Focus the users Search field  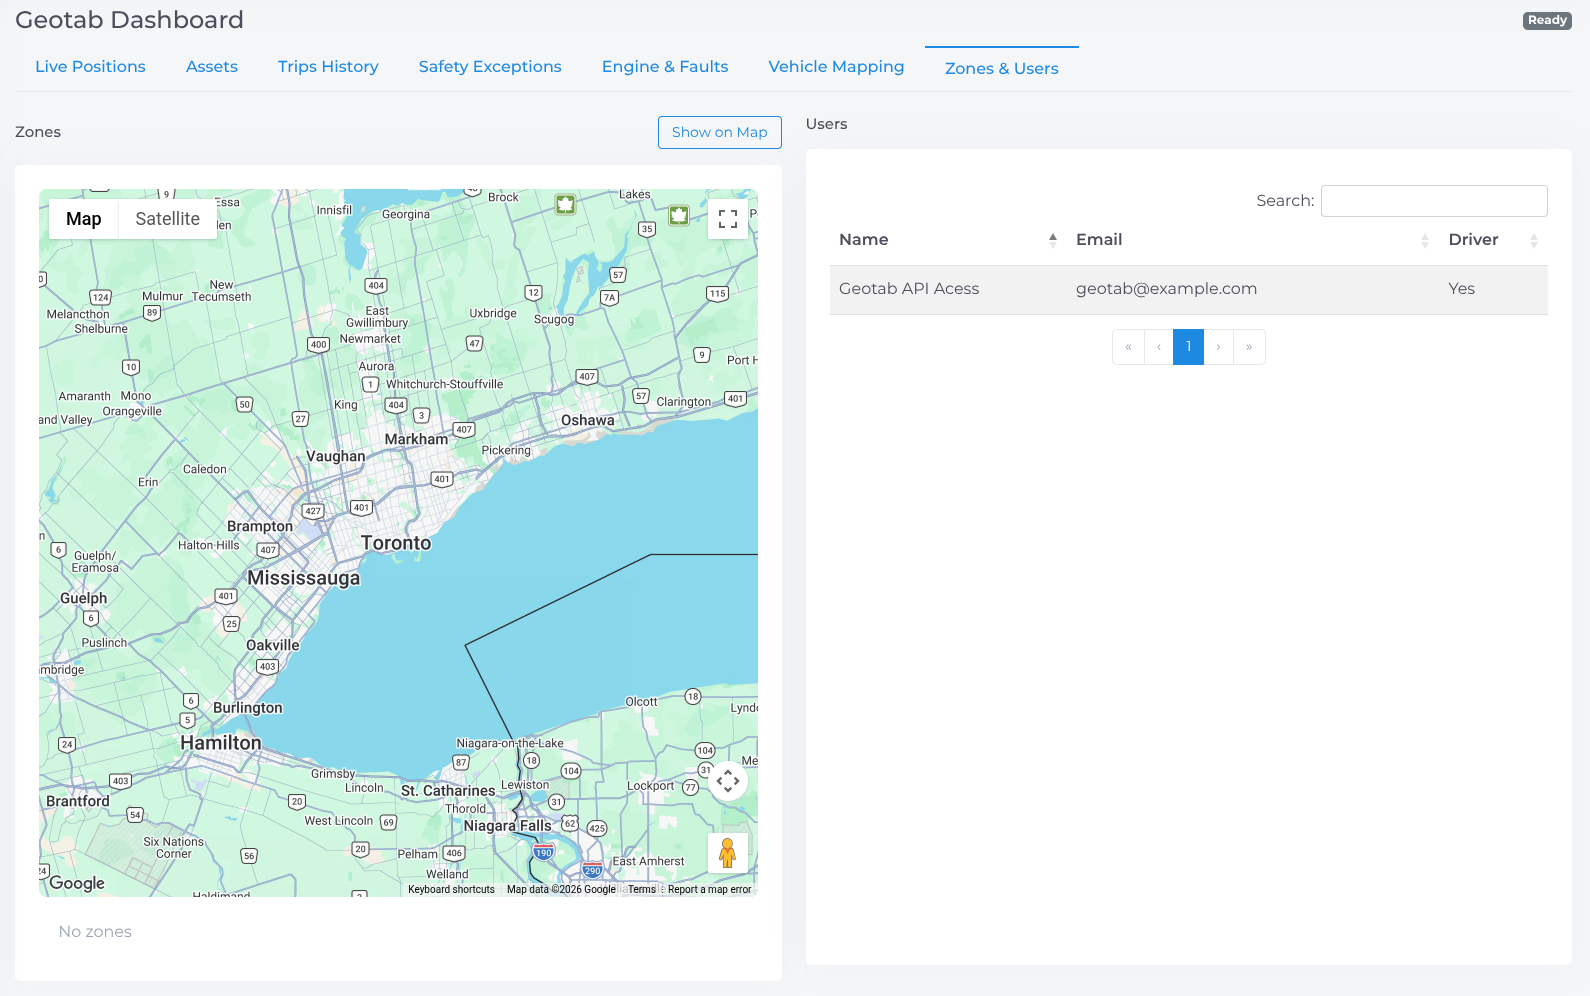coord(1434,201)
